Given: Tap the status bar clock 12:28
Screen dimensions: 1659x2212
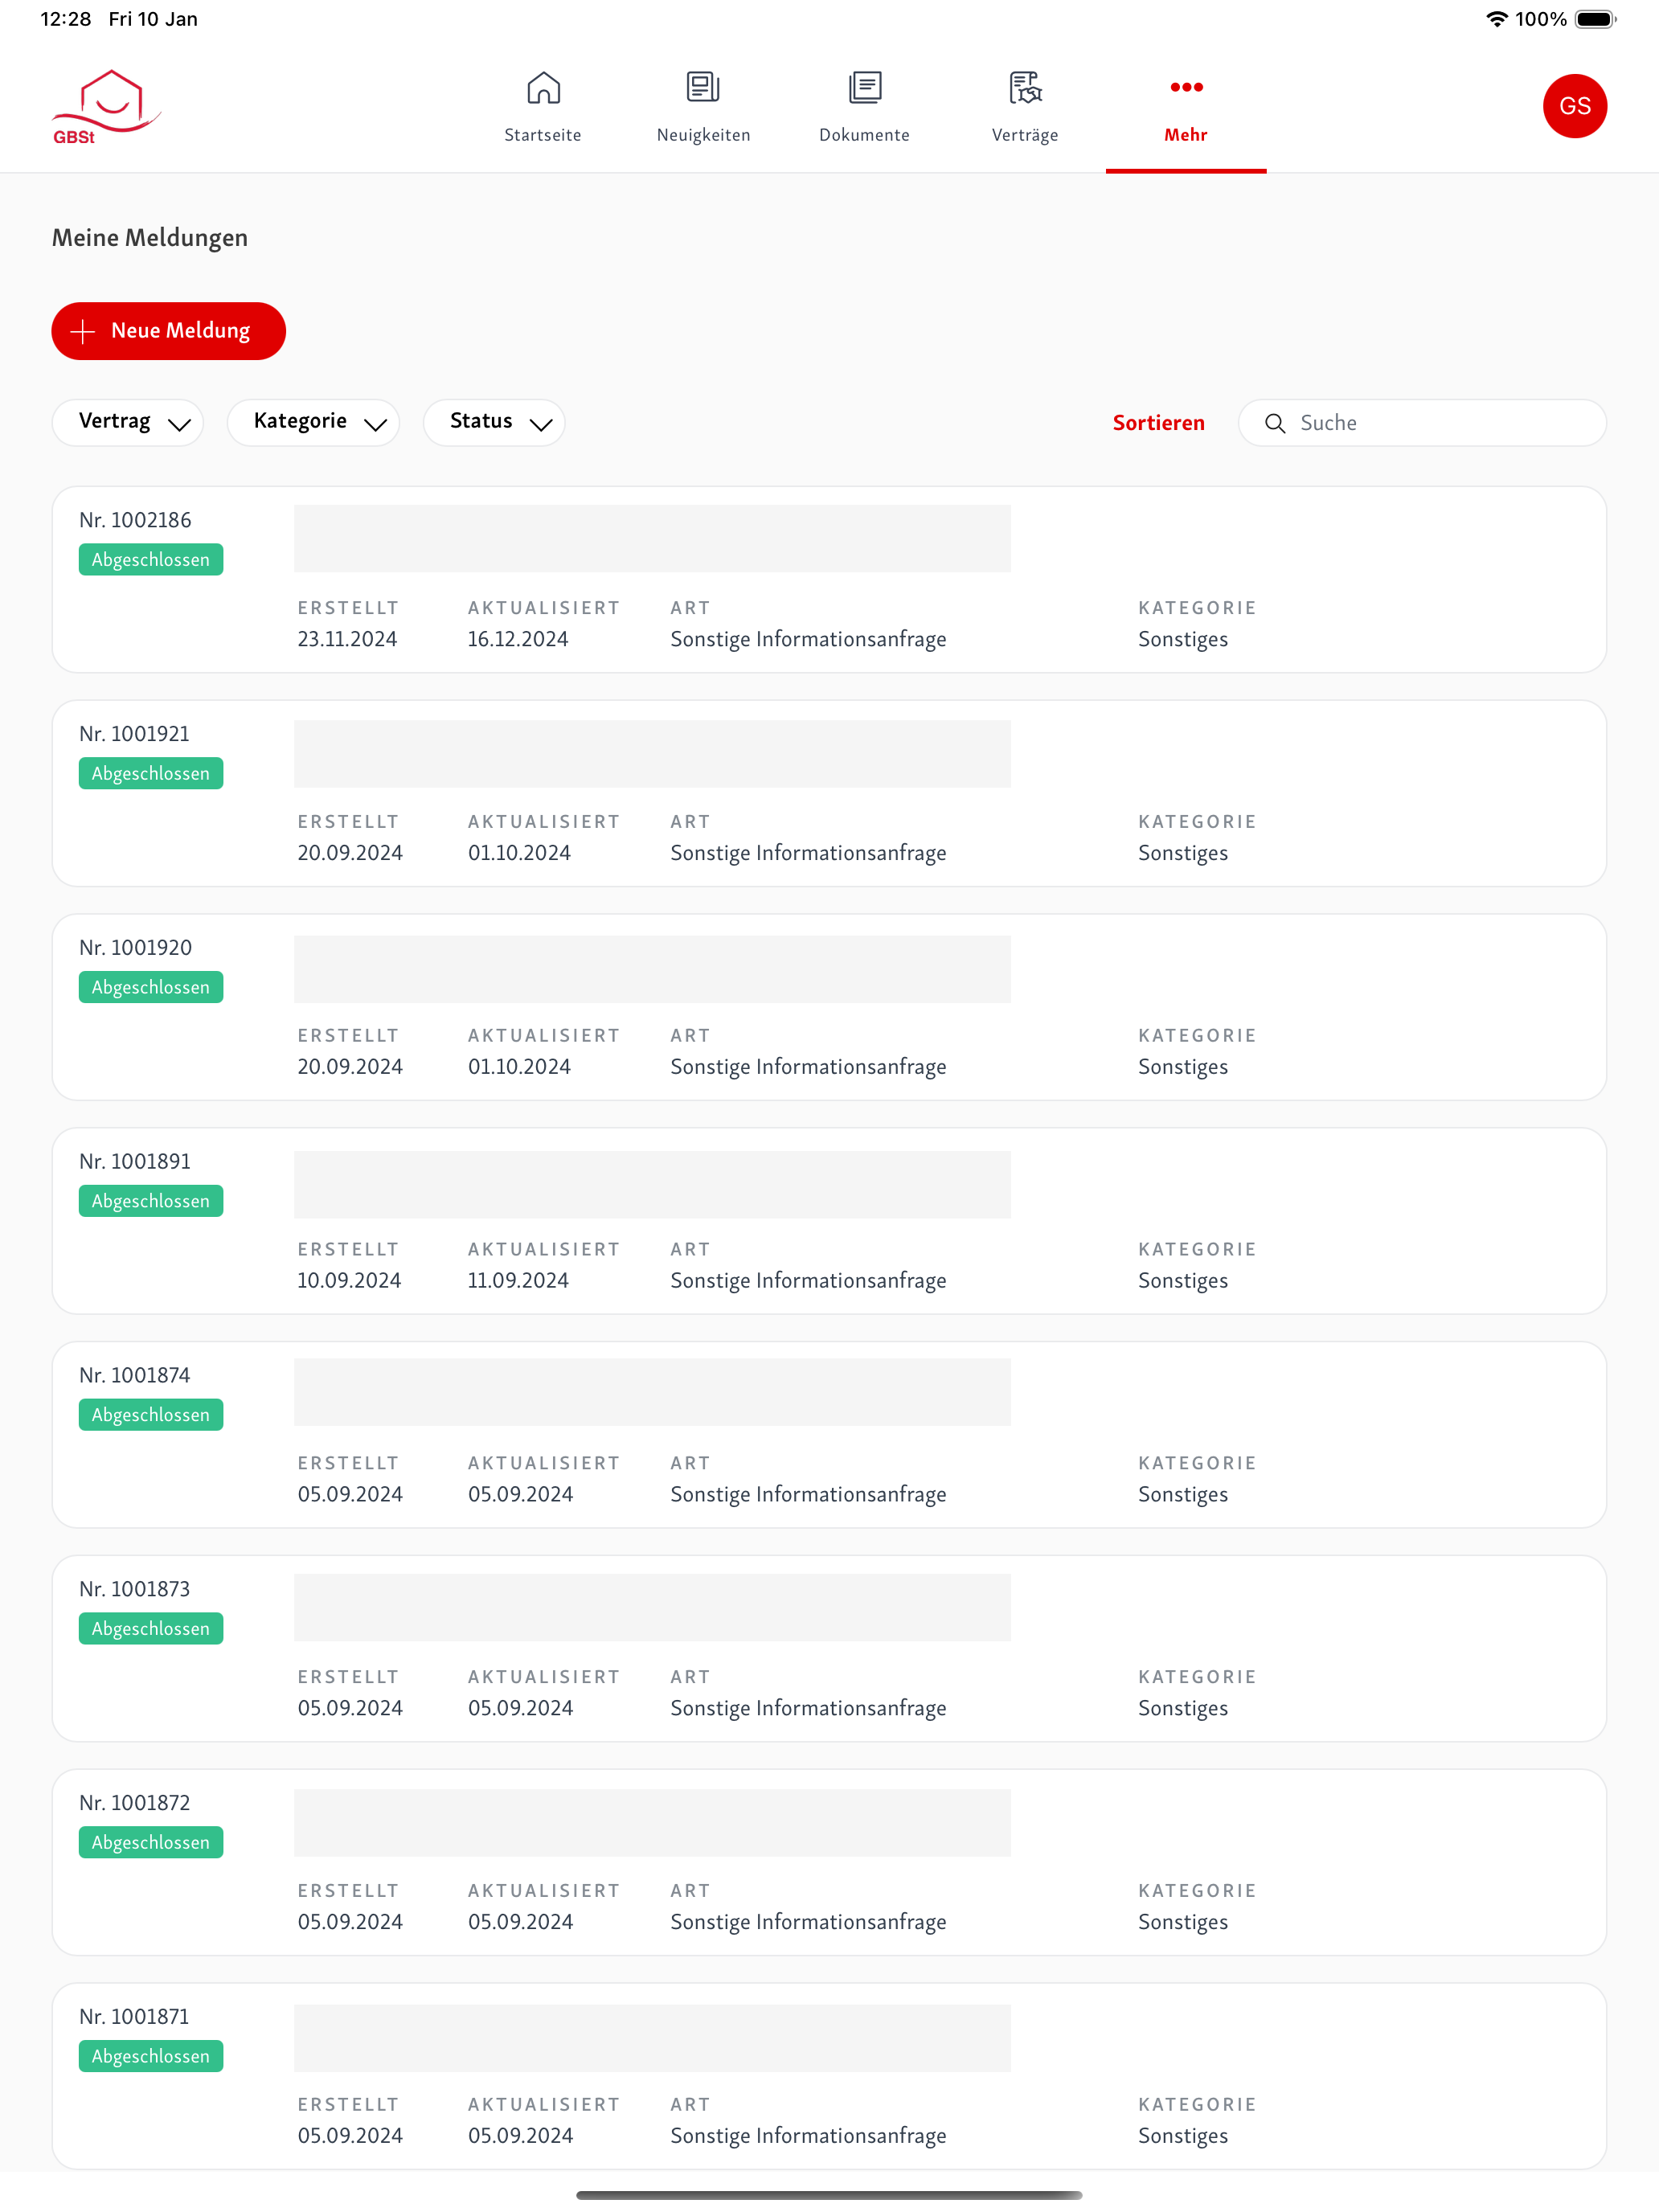Looking at the screenshot, I should [66, 19].
